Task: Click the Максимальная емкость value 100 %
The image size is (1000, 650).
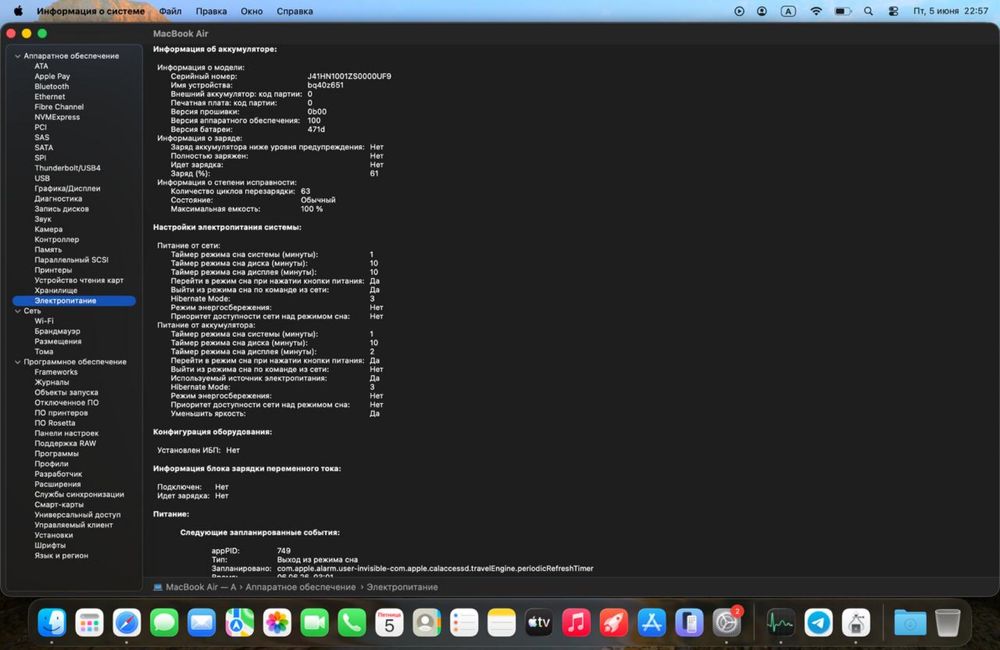Action: (312, 209)
